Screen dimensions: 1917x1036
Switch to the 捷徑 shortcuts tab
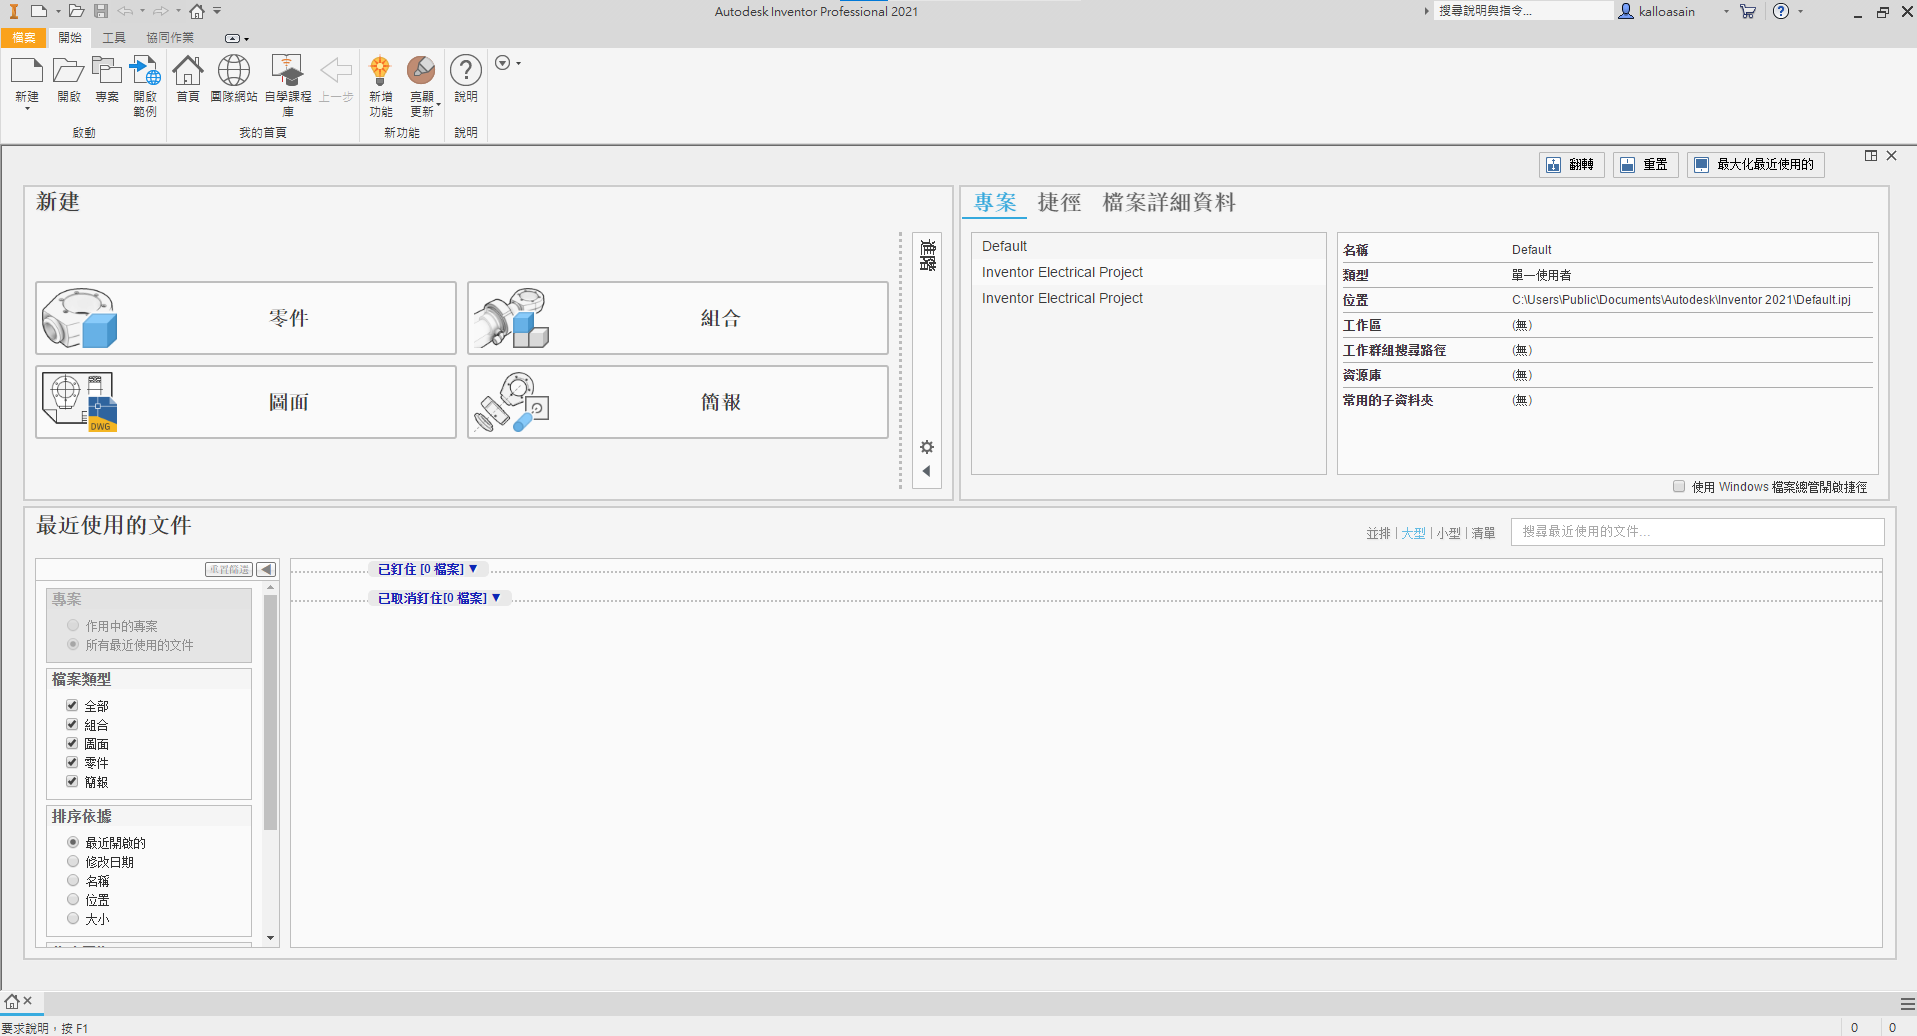tap(1059, 203)
